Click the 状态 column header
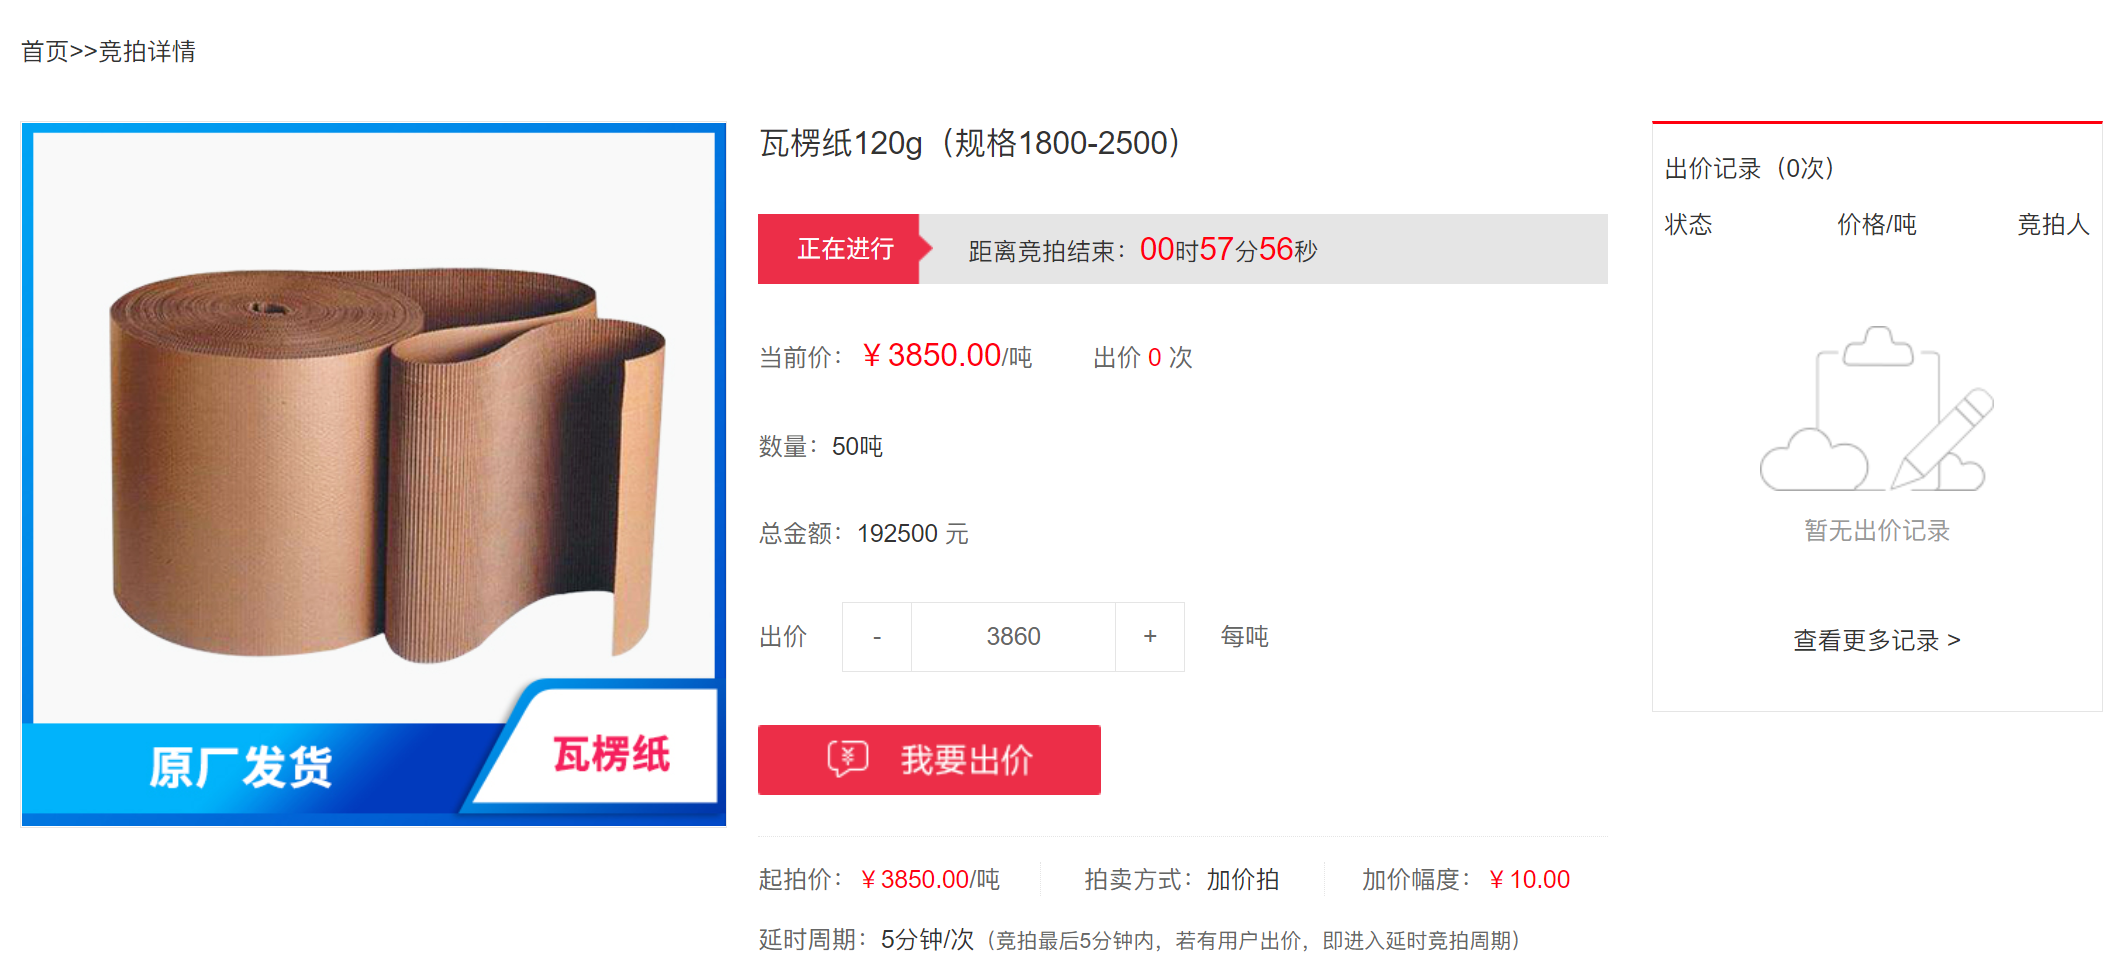This screenshot has height=967, width=2124. pyautogui.click(x=1688, y=224)
